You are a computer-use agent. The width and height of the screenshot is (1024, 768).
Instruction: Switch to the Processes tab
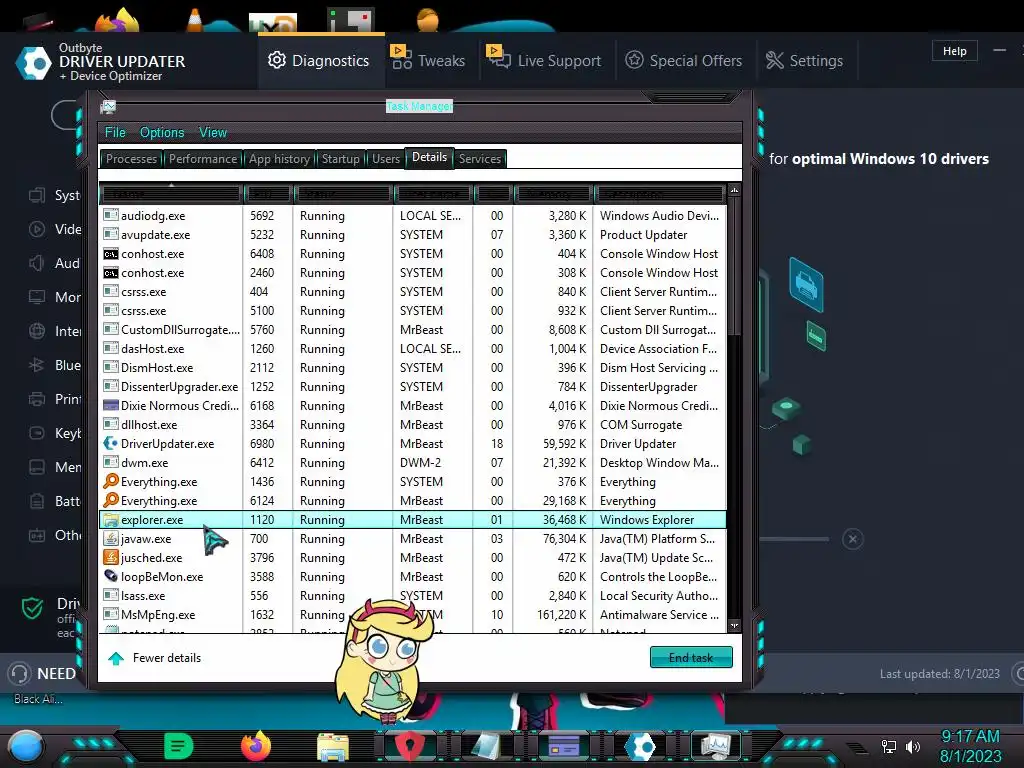coord(131,159)
